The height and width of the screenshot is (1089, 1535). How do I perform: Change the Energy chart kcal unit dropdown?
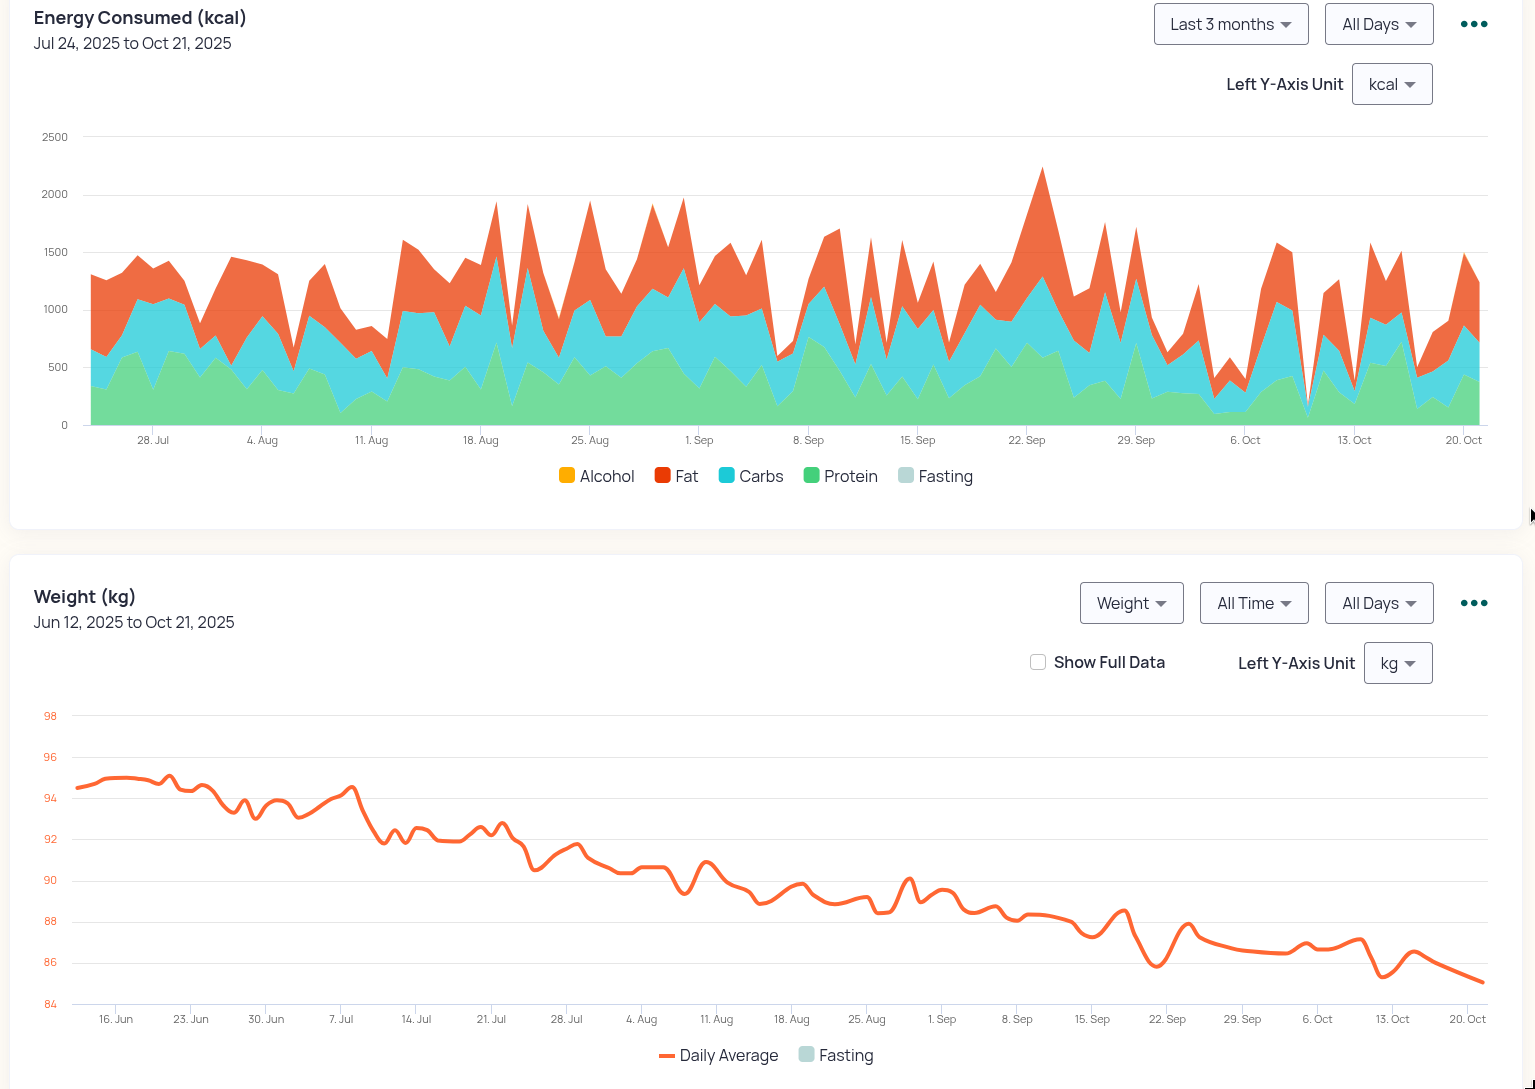pos(1392,84)
